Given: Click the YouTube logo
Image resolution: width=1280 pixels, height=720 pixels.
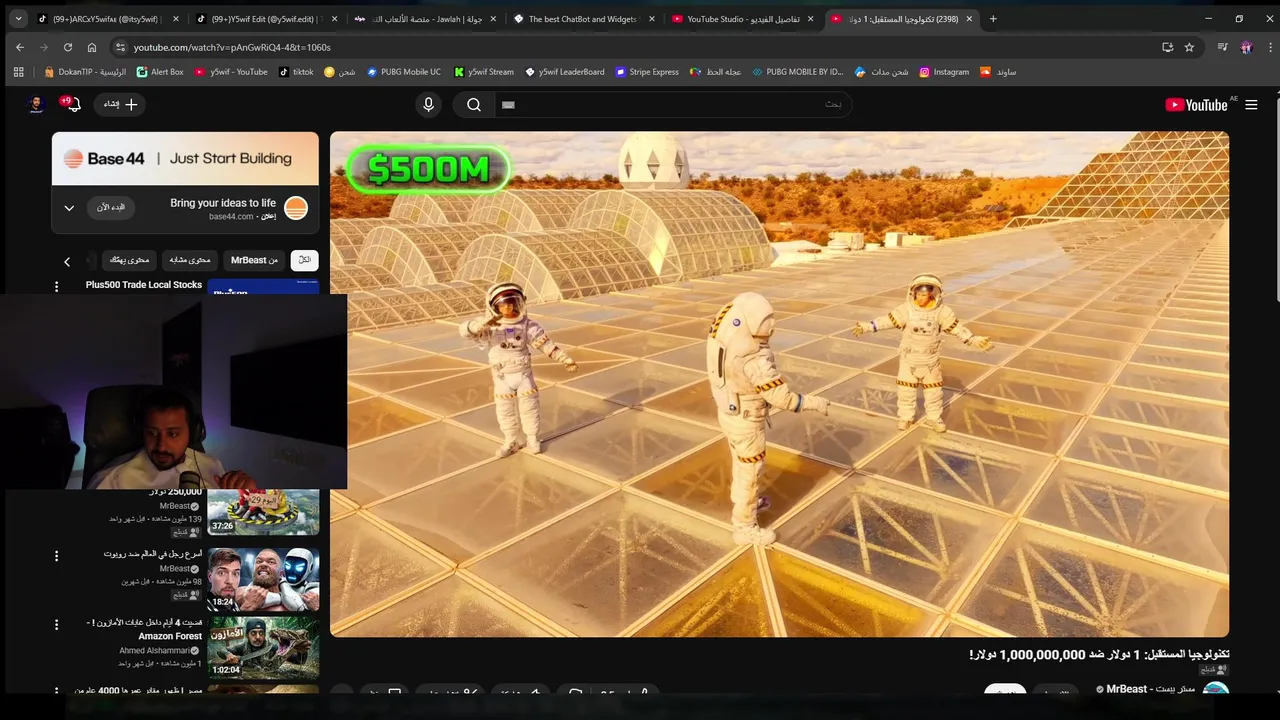Looking at the screenshot, I should pyautogui.click(x=1197, y=105).
